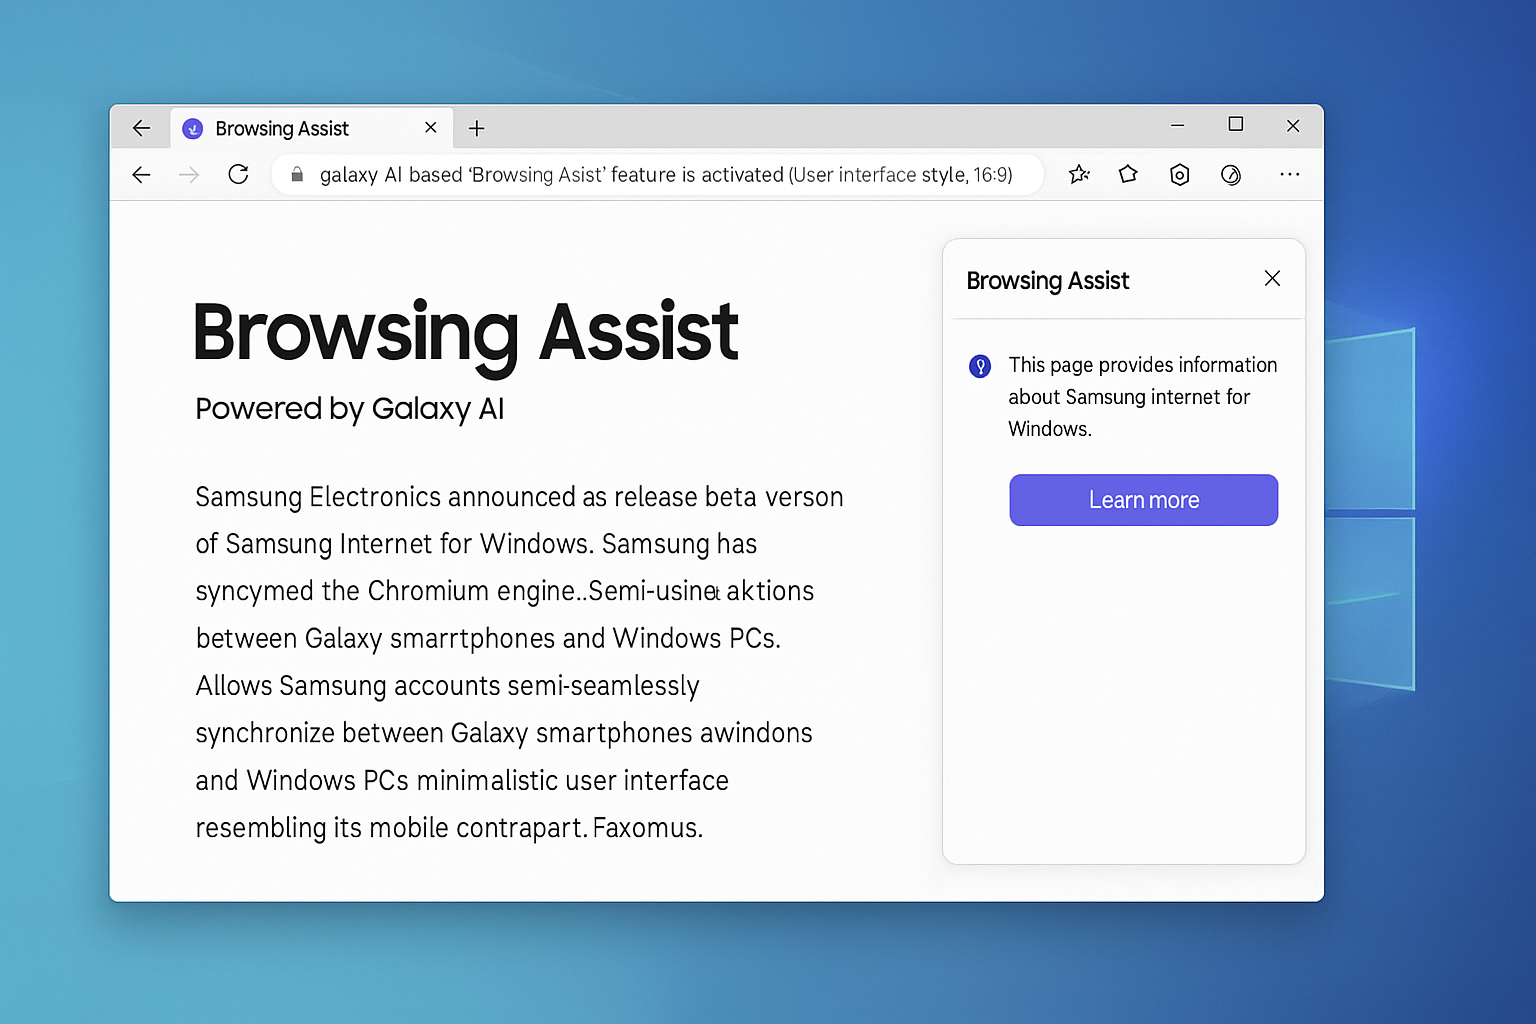Click the padlock site info icon
Screen dimensions: 1536x1024
coord(297,175)
